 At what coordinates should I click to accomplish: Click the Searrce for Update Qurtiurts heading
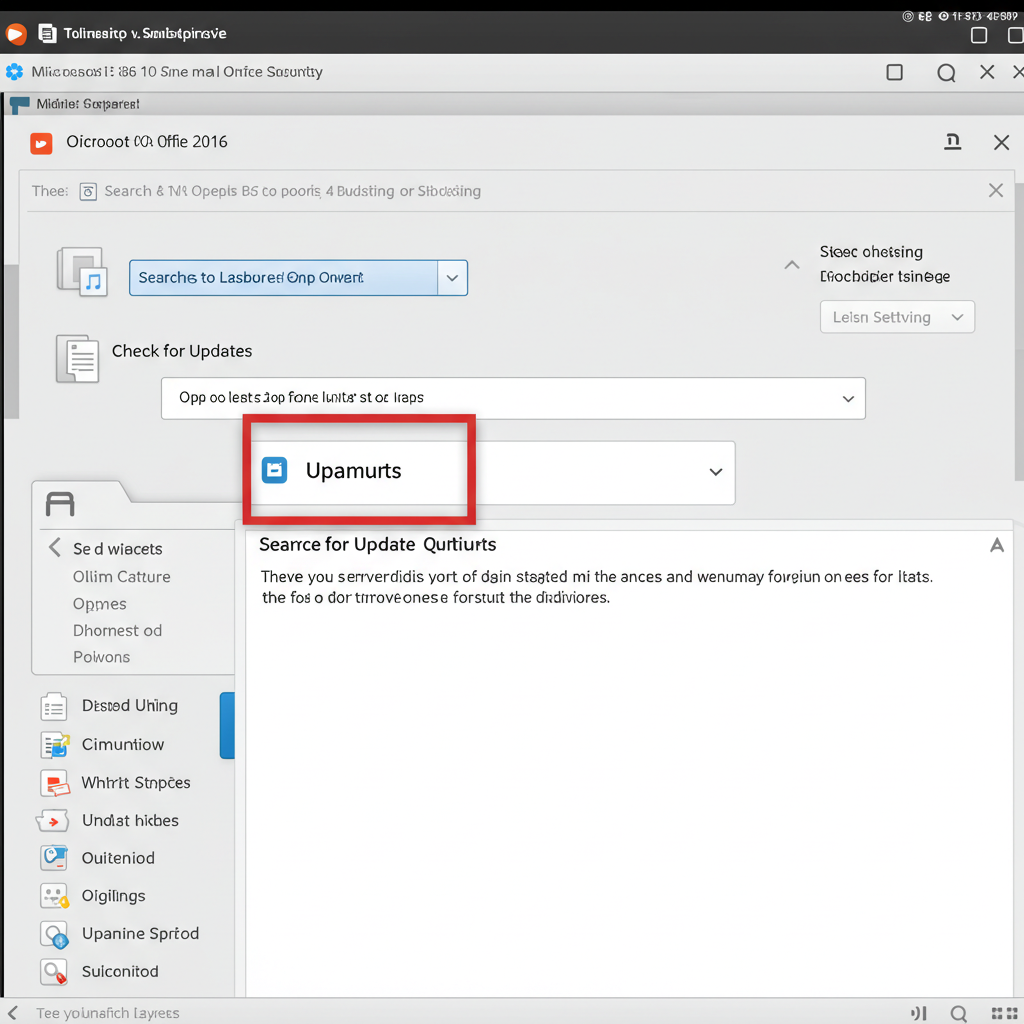[x=377, y=545]
